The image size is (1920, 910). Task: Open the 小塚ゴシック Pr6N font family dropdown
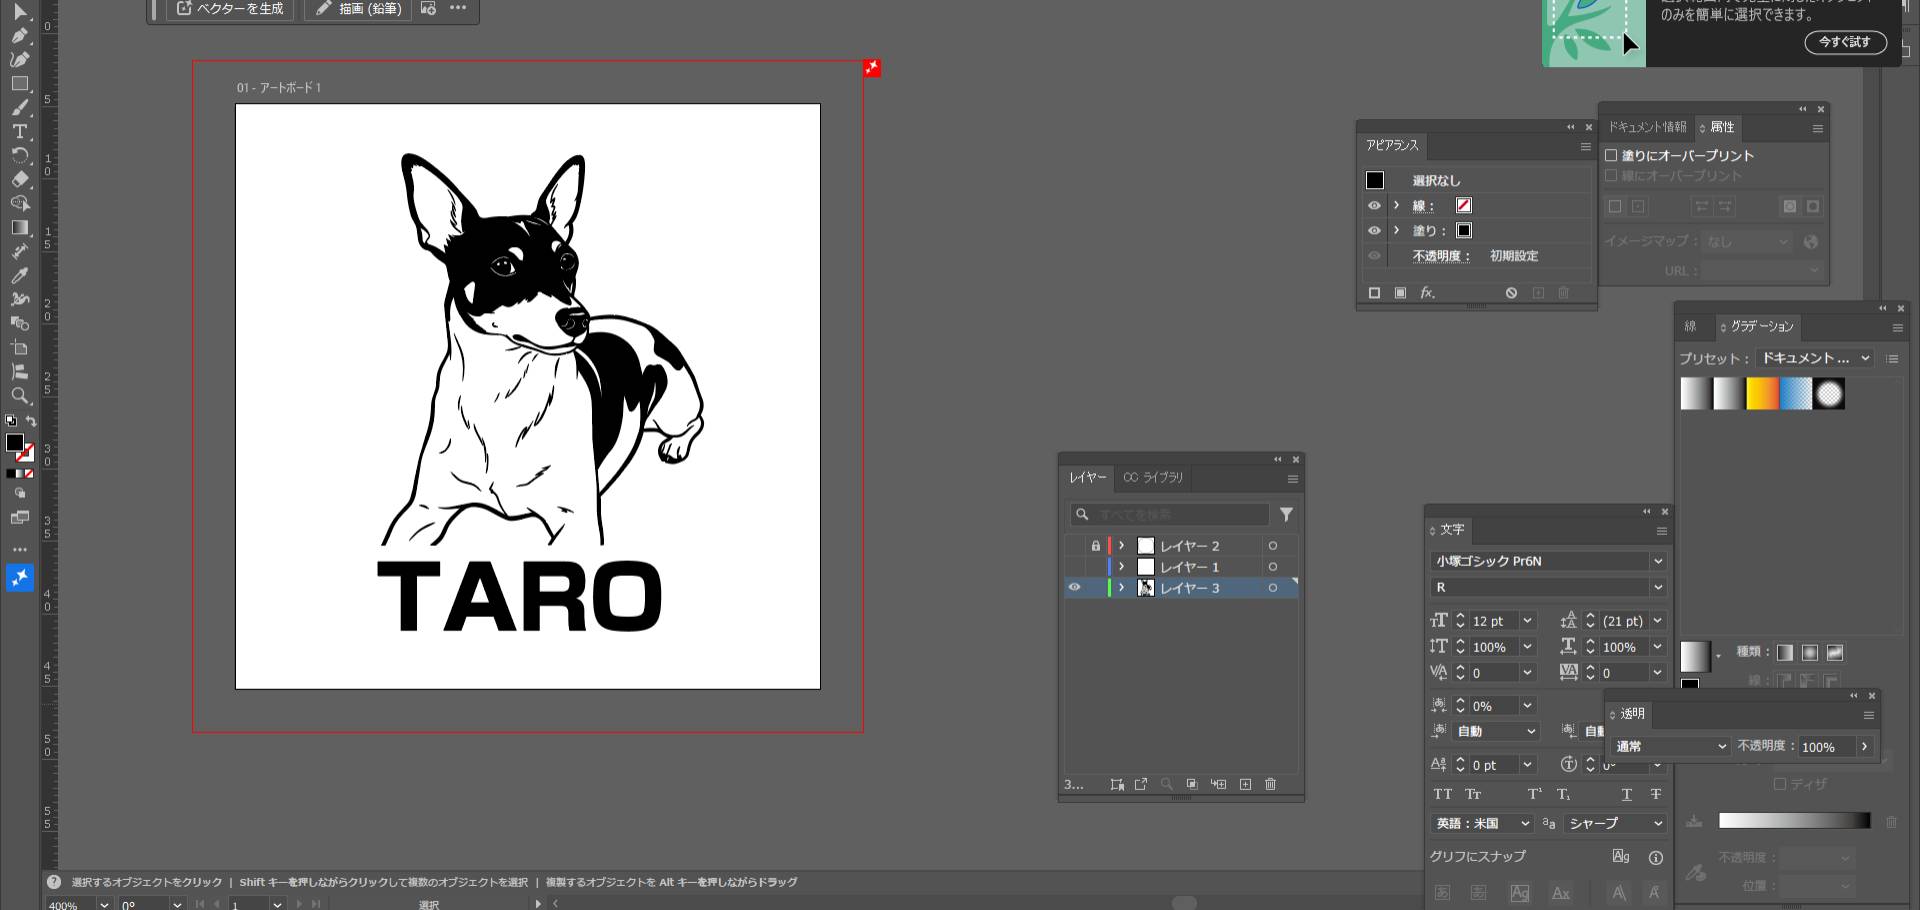[1657, 561]
